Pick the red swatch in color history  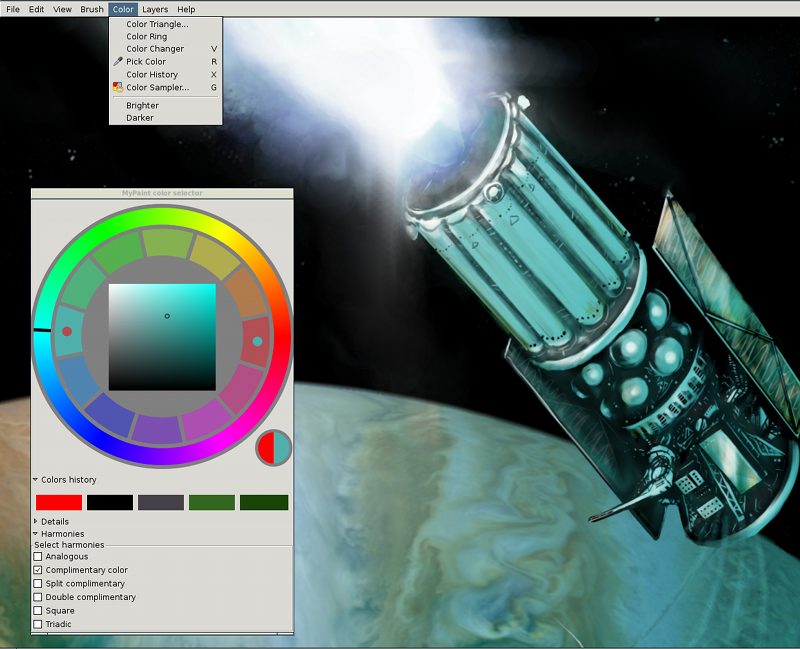point(59,502)
